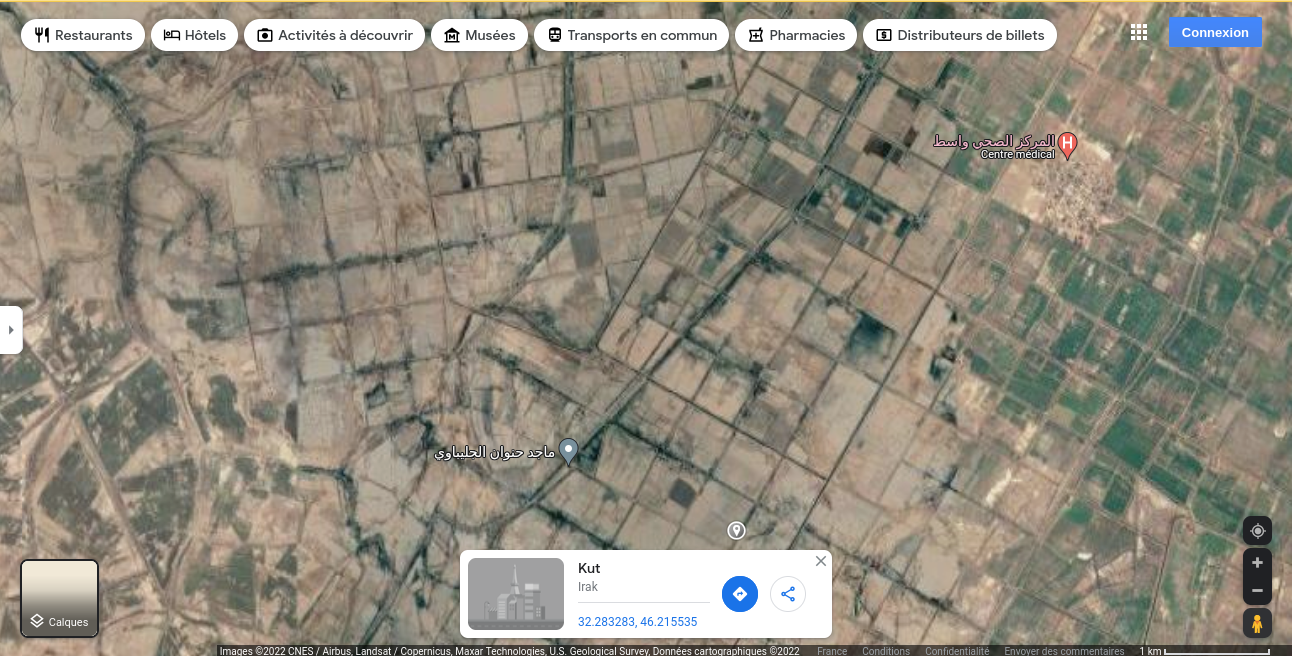Open the Google apps grid icon
1292x656 pixels.
tap(1138, 33)
